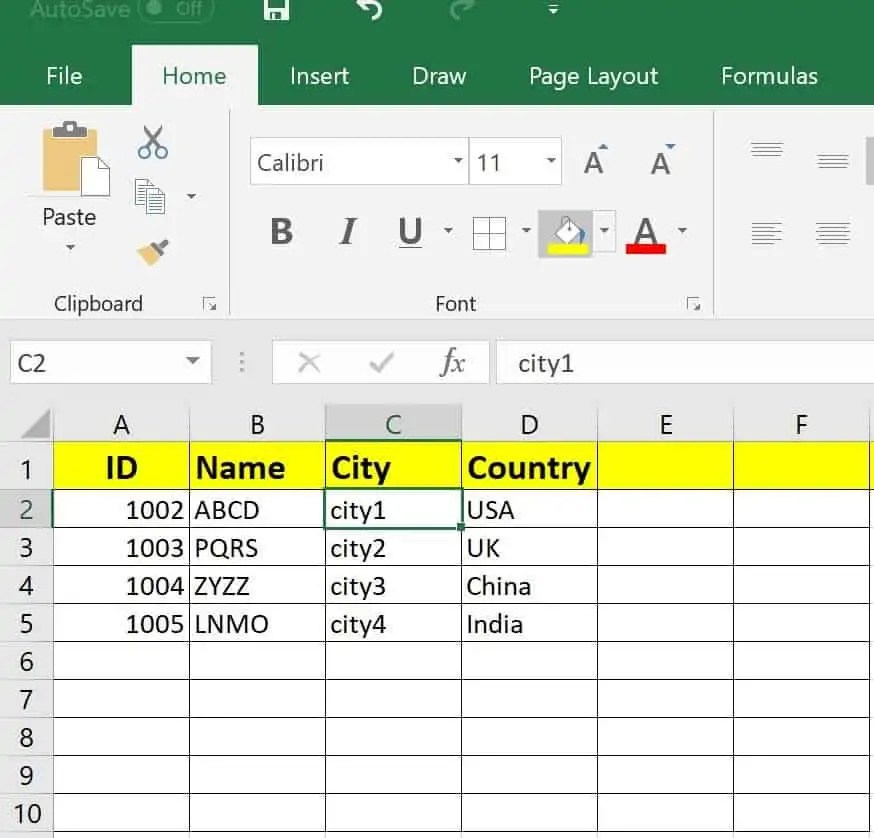Image resolution: width=874 pixels, height=838 pixels.
Task: Expand underline style options
Action: point(448,230)
